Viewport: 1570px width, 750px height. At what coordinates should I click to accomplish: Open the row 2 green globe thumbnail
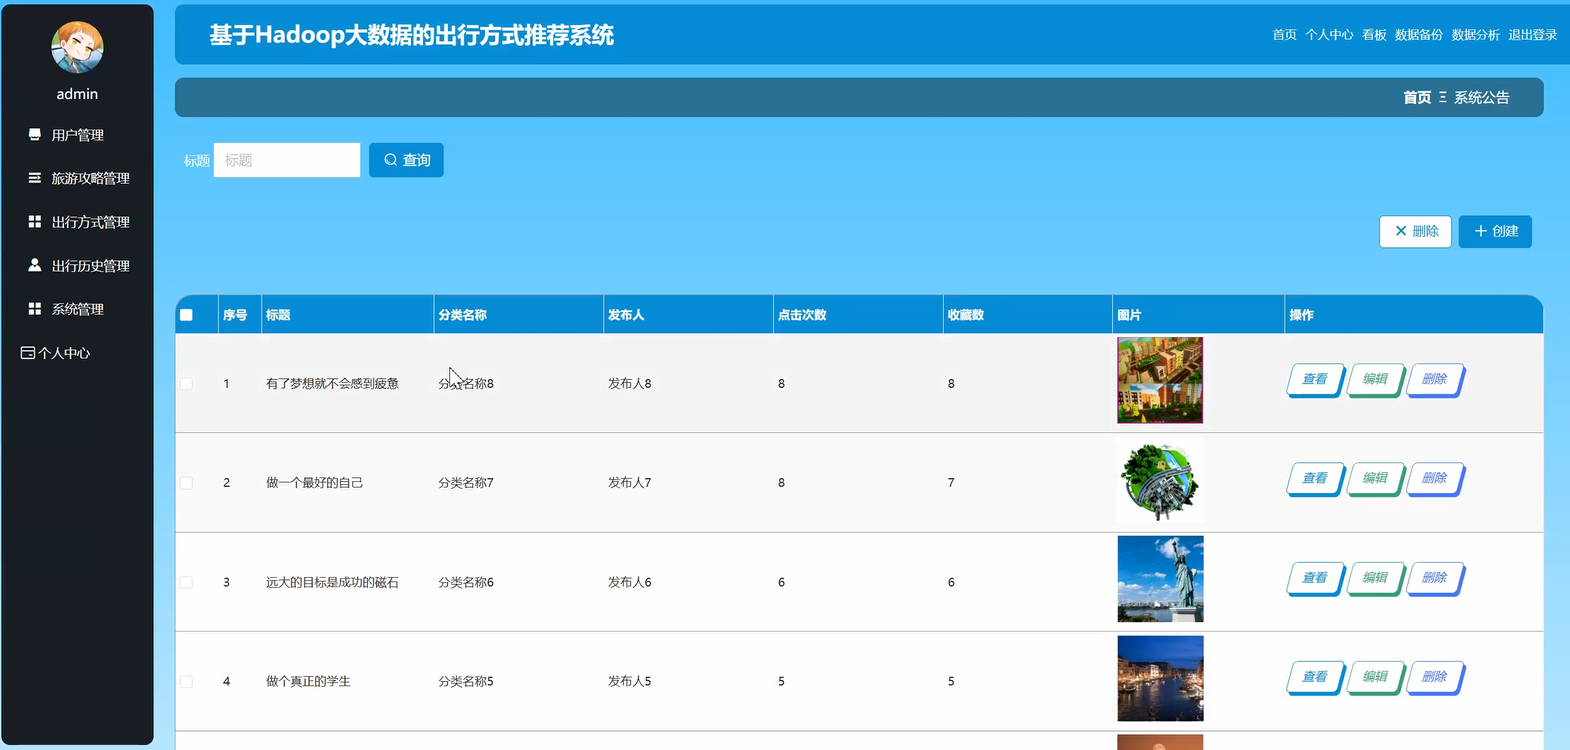1160,480
